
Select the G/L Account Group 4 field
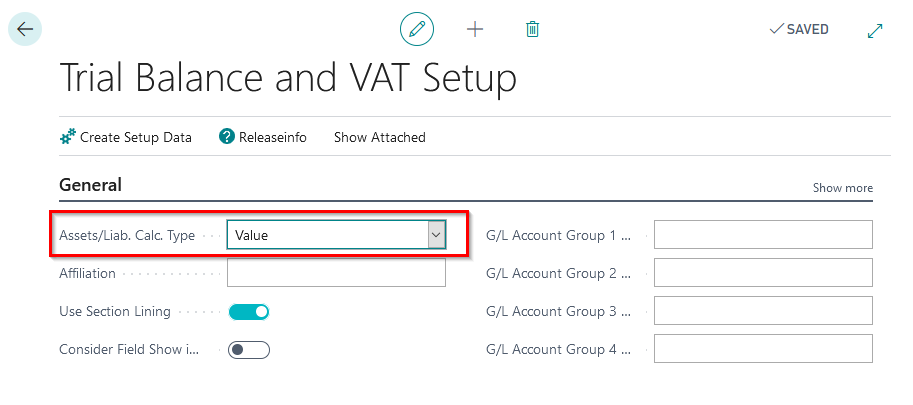[x=763, y=349]
